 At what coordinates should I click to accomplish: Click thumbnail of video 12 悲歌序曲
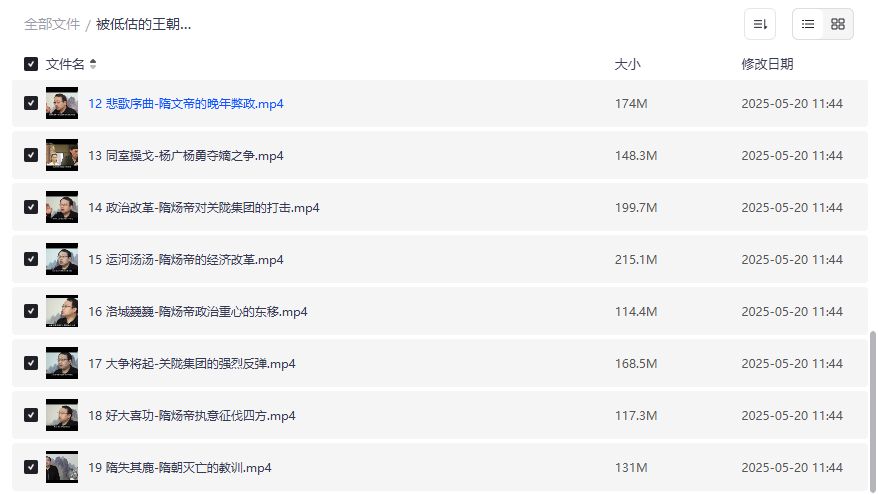62,103
